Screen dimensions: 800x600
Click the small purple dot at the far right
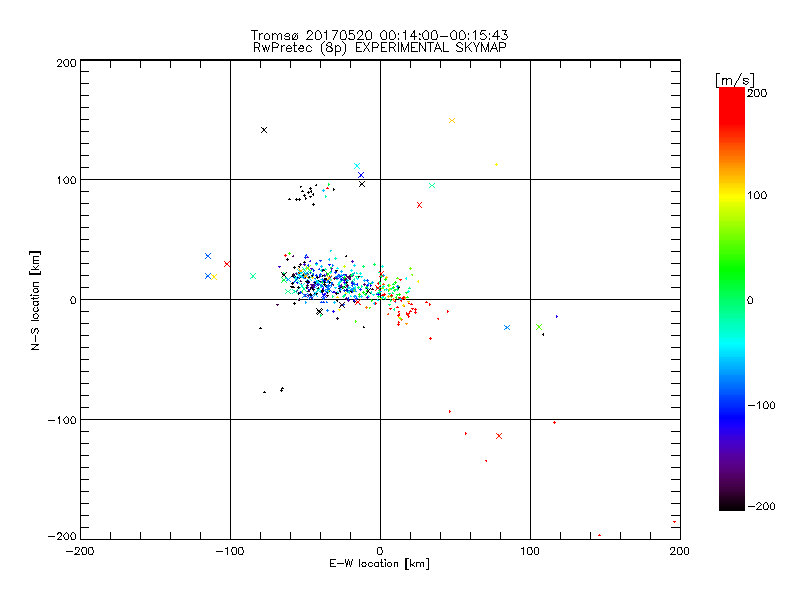(x=557, y=317)
